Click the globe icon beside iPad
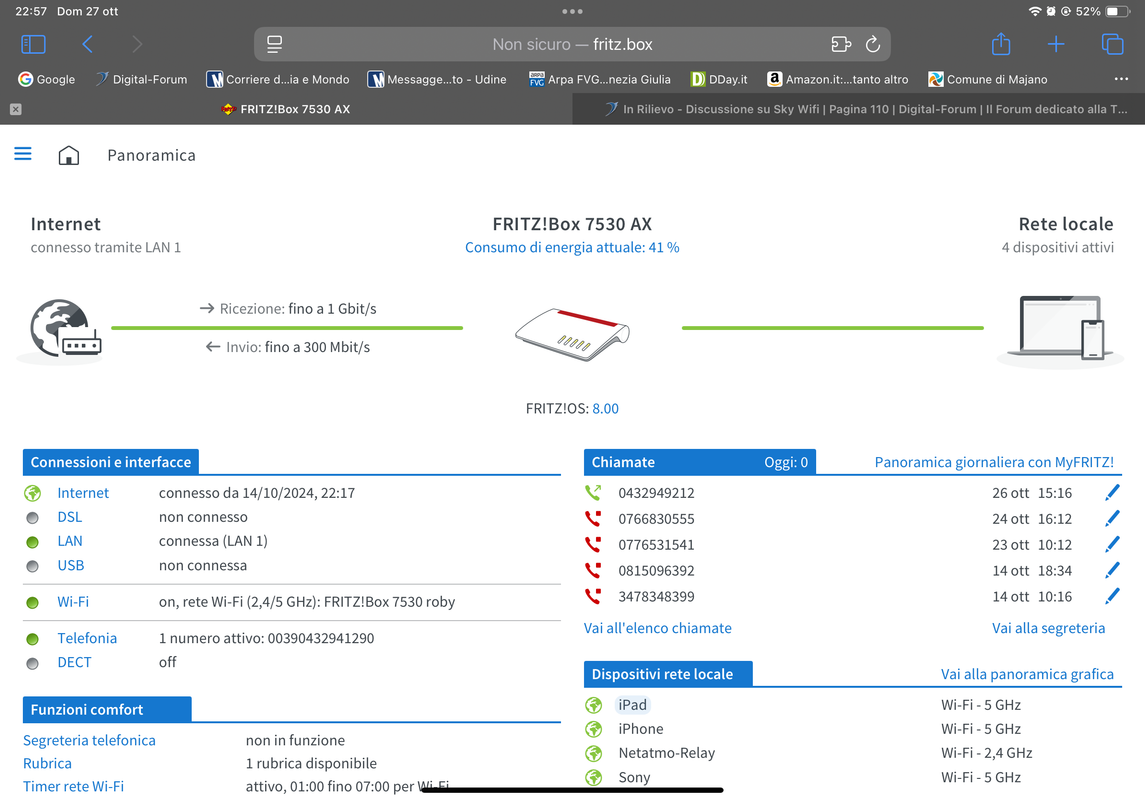 click(x=594, y=705)
